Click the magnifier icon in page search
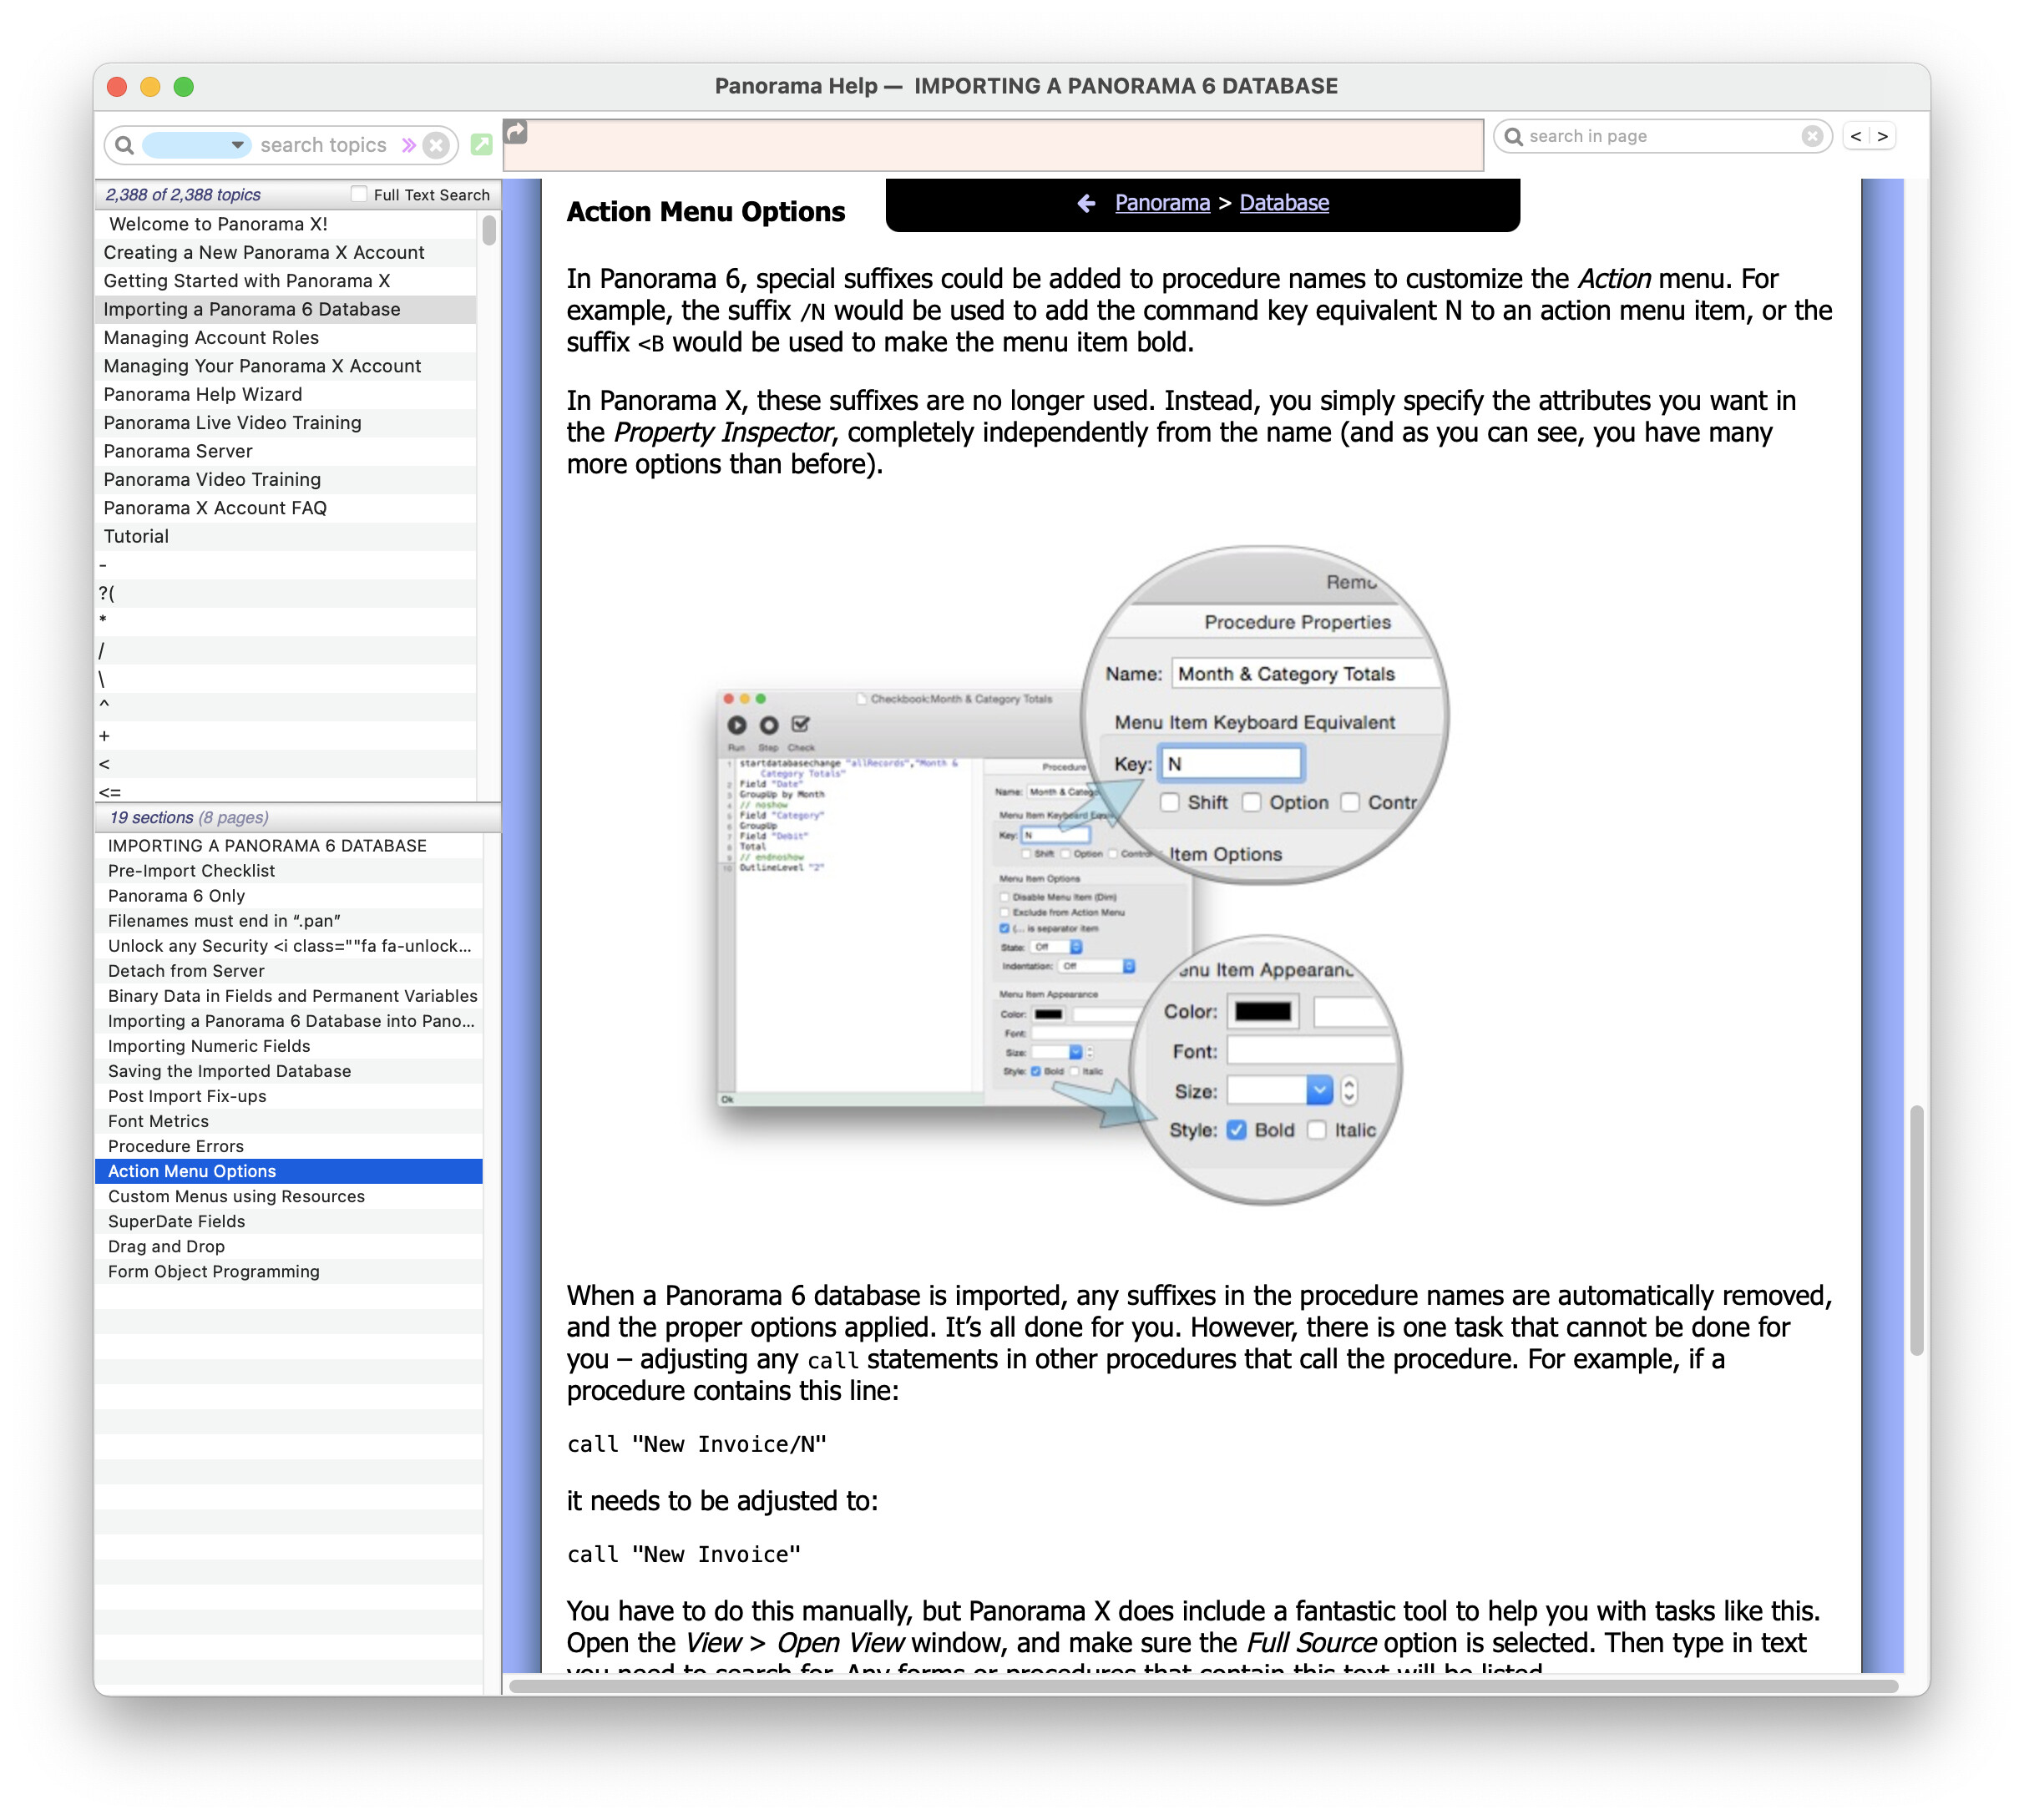 (x=1513, y=136)
